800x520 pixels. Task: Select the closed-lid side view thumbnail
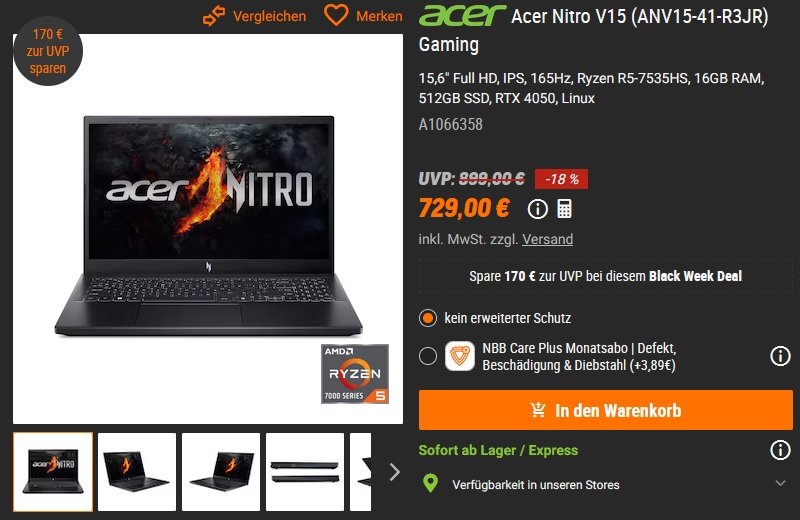(x=305, y=472)
